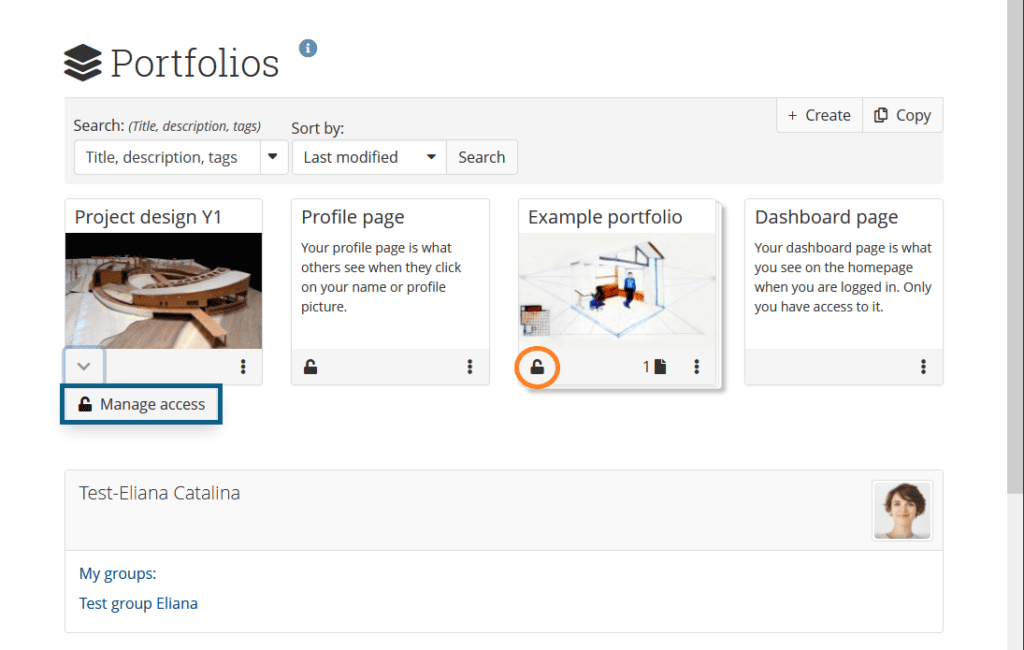
Task: Open search field type dropdown arrow
Action: pos(273,157)
